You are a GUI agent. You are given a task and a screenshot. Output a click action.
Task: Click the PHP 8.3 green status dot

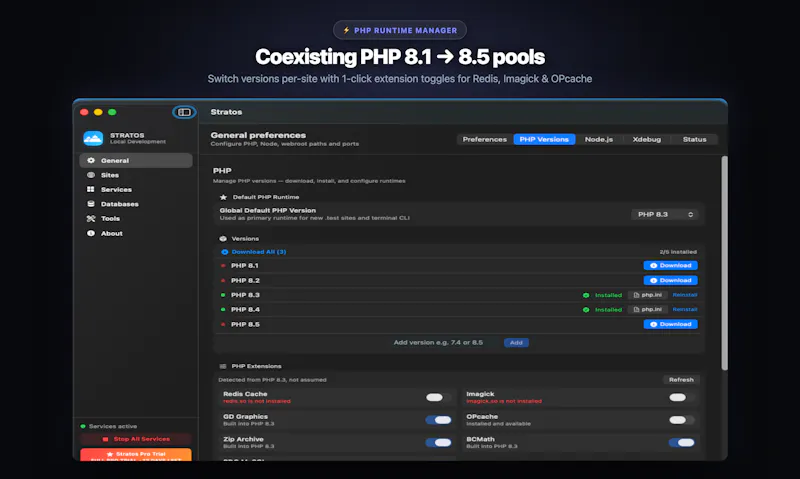(x=223, y=295)
